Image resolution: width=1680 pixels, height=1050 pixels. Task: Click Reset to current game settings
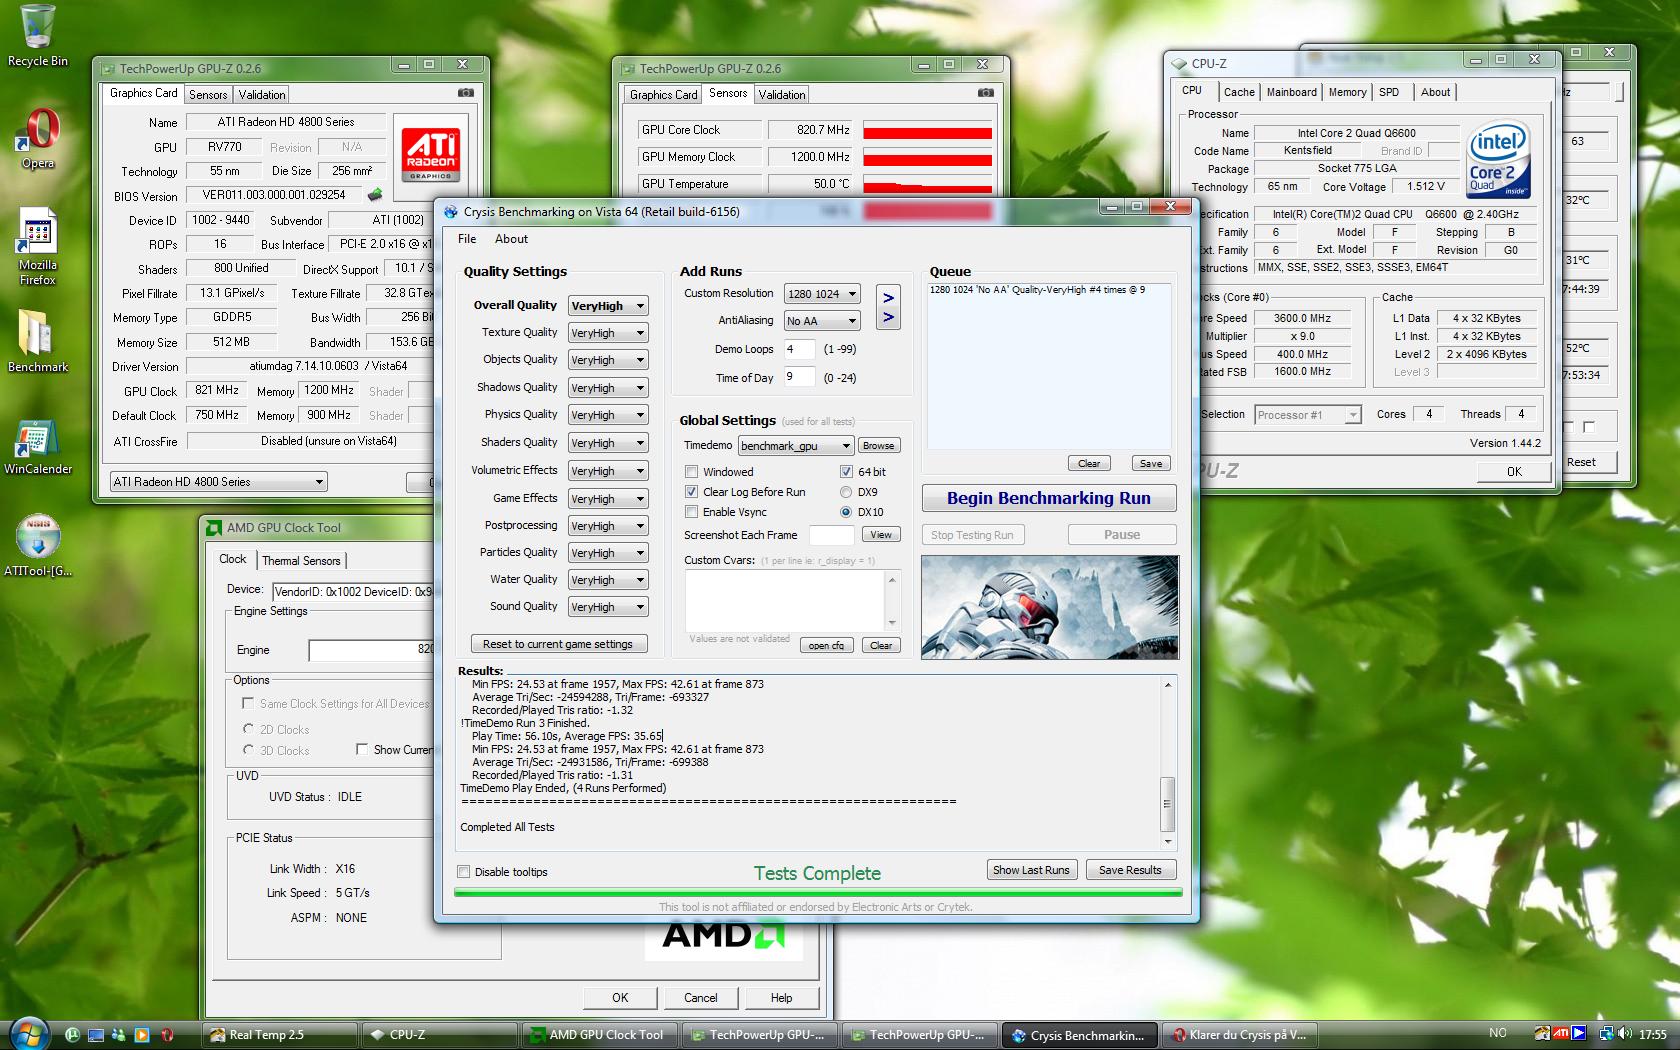coord(558,644)
